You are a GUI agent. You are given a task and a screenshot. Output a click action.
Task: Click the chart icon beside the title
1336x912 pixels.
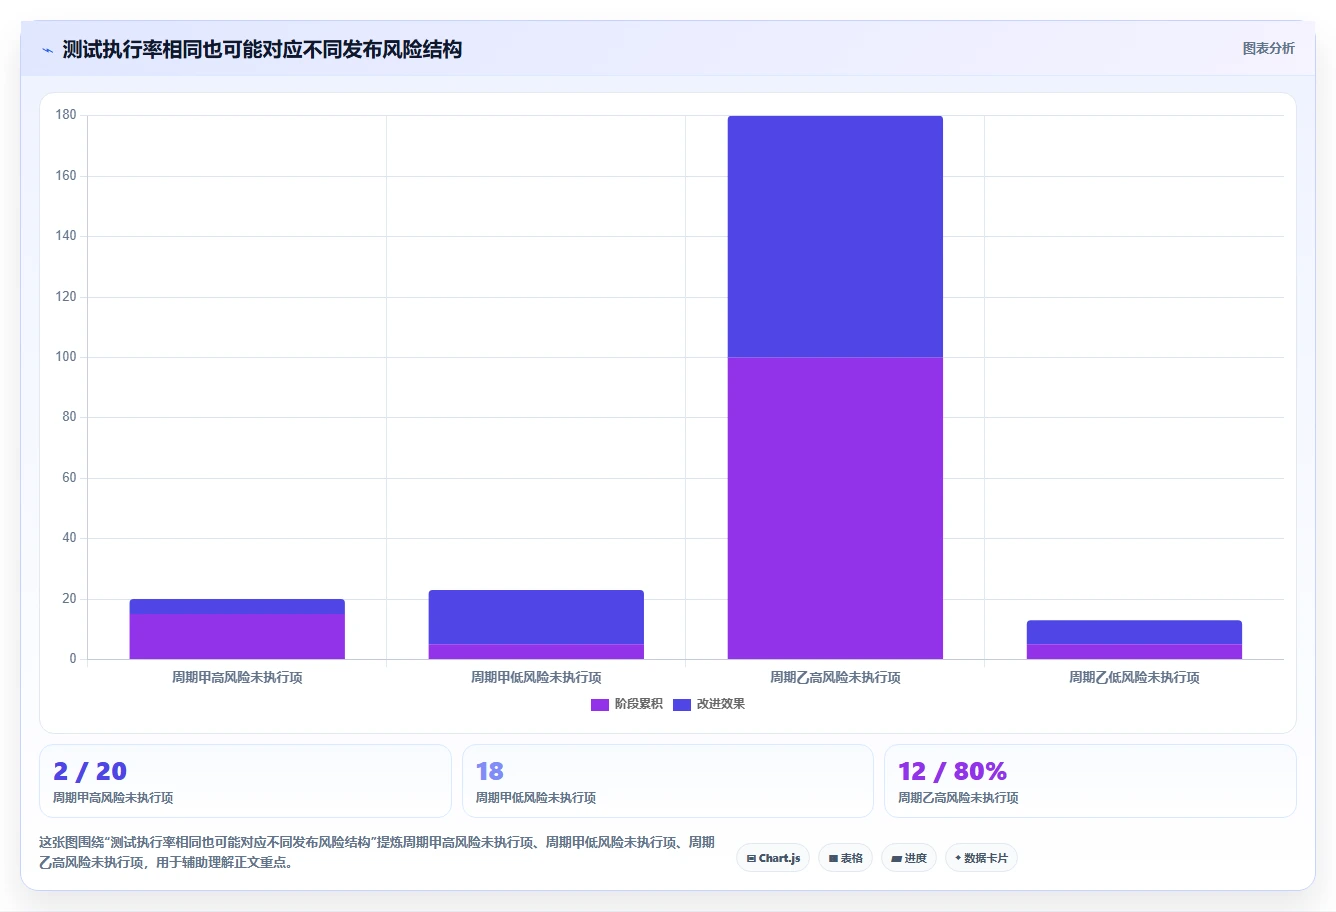coord(47,50)
